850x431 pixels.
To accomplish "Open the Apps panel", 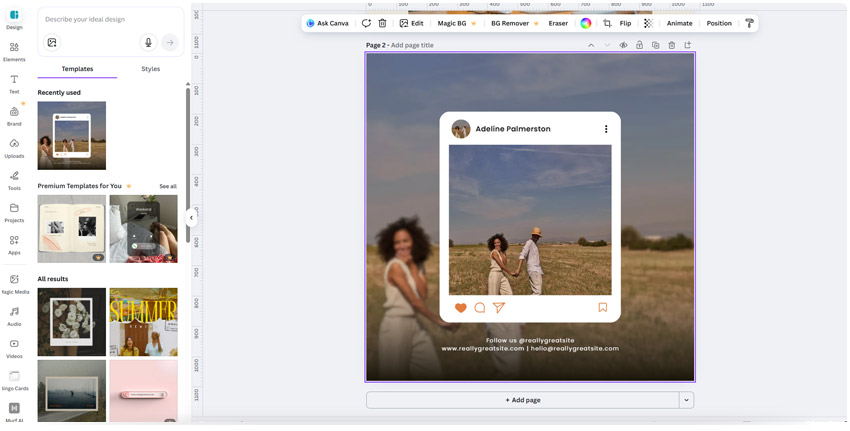I will (x=14, y=245).
